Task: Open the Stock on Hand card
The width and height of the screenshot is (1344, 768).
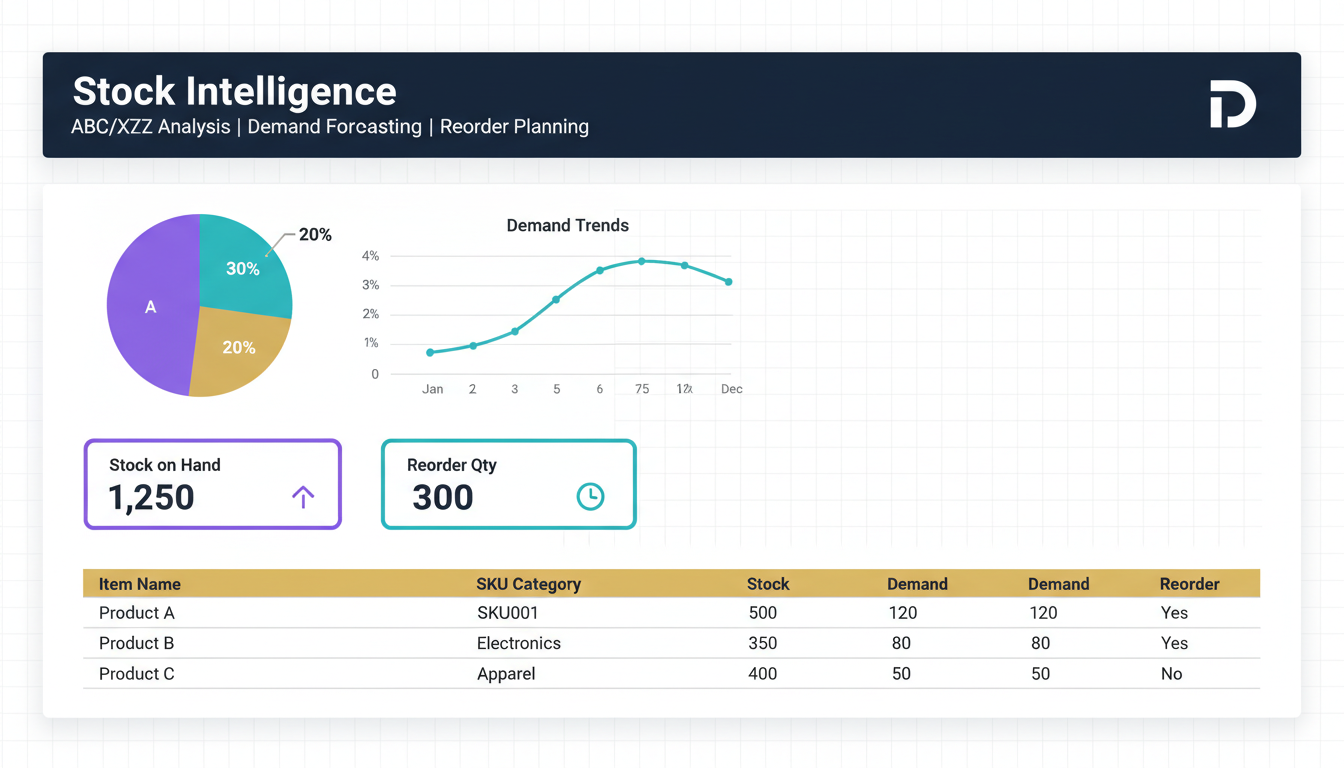Action: tap(212, 484)
